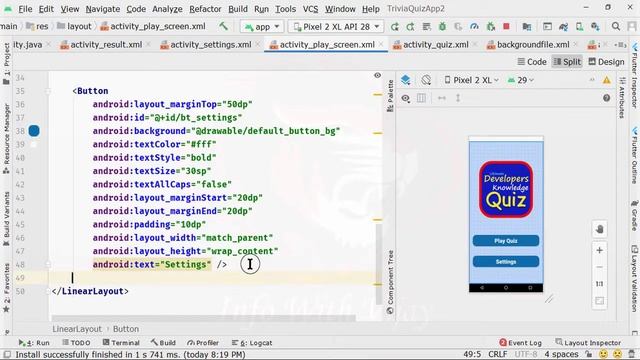Open the API 29 version dropdown
The height and width of the screenshot is (360, 640).
(520, 80)
